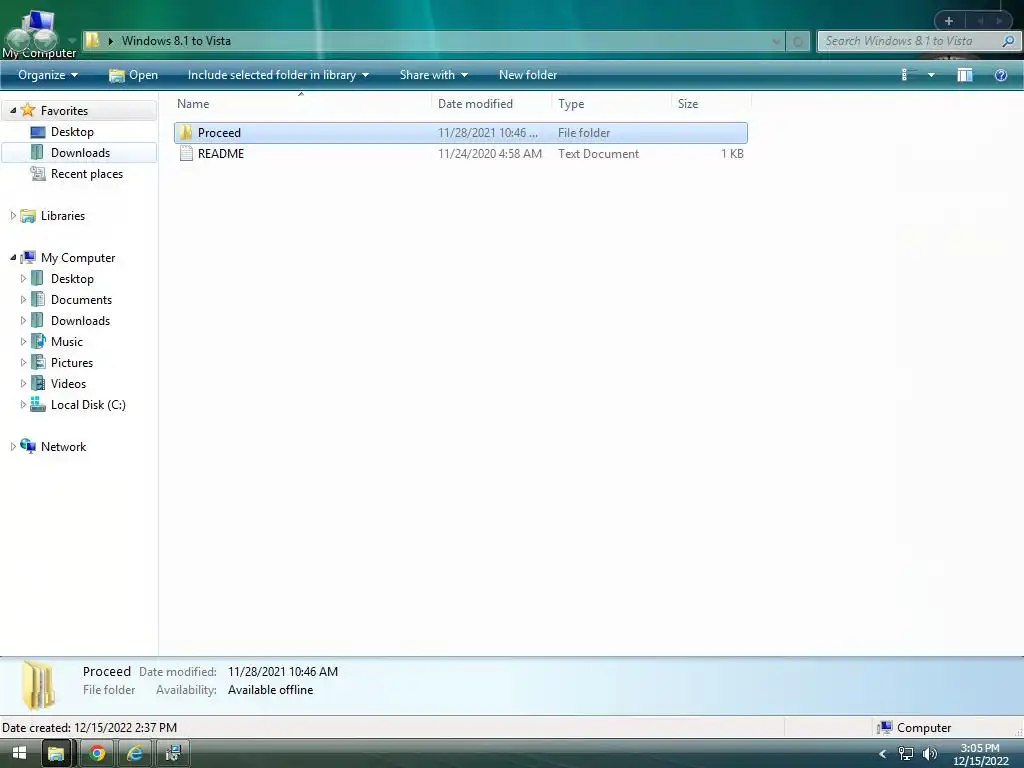
Task: Click the Pictures folder icon
Action: click(x=38, y=362)
